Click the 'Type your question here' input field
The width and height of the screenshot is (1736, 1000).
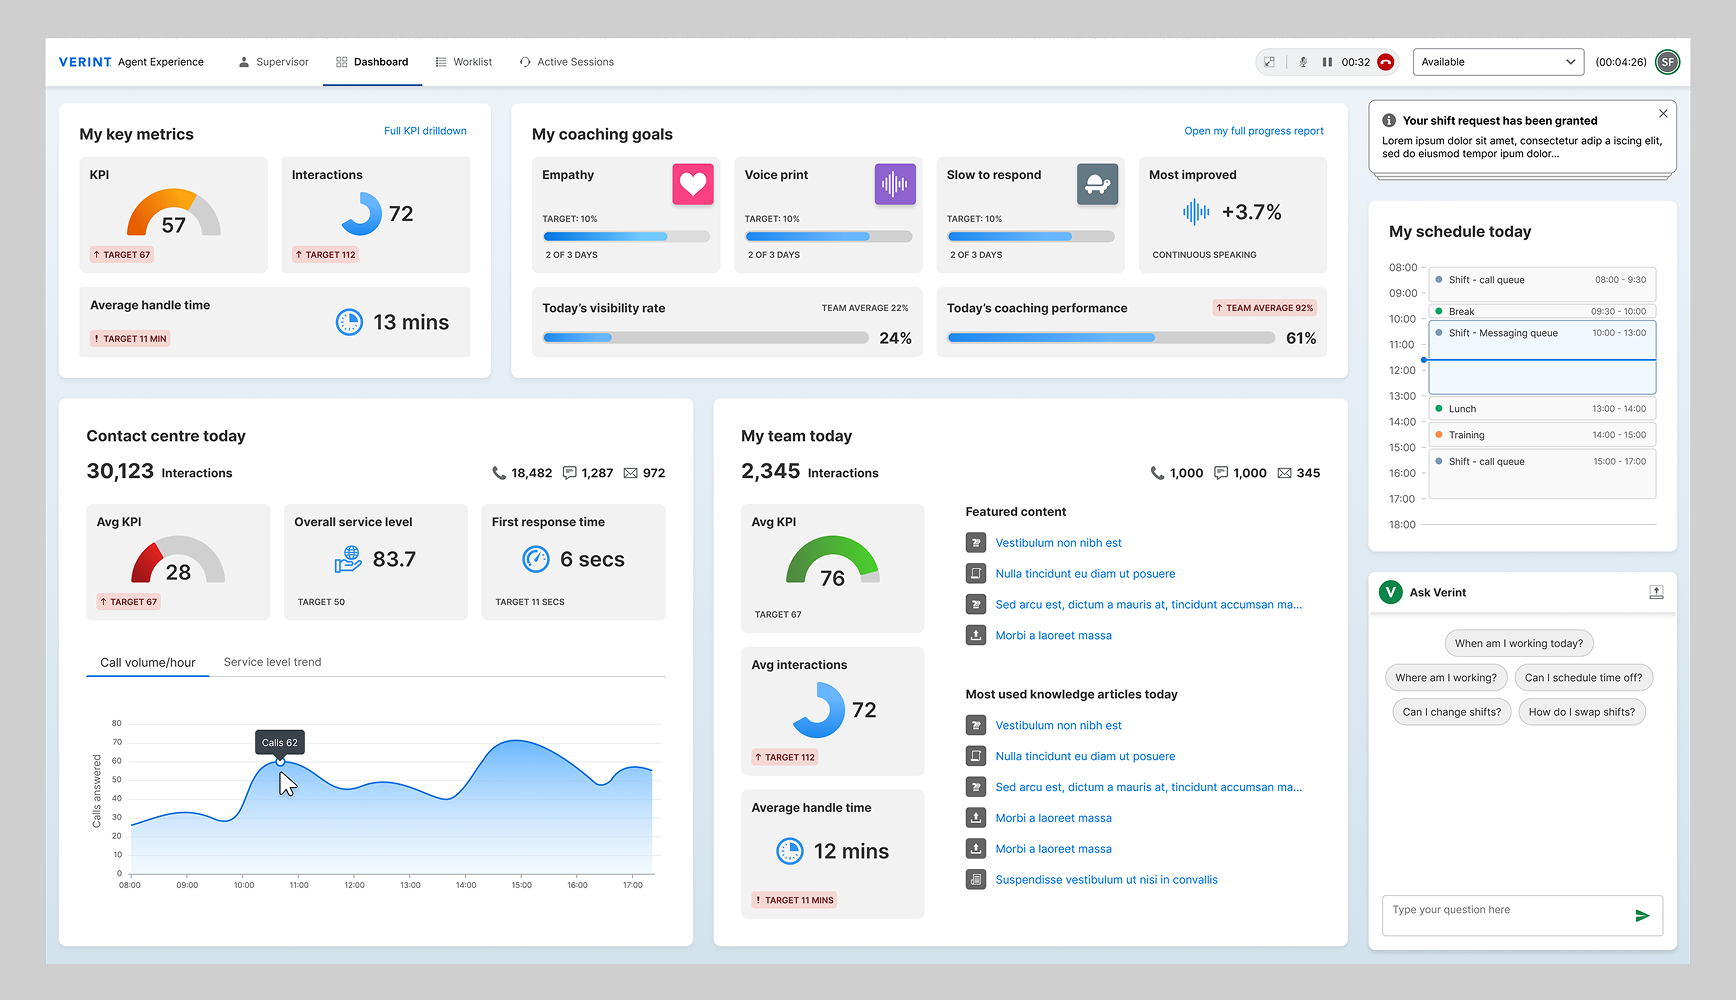1505,910
